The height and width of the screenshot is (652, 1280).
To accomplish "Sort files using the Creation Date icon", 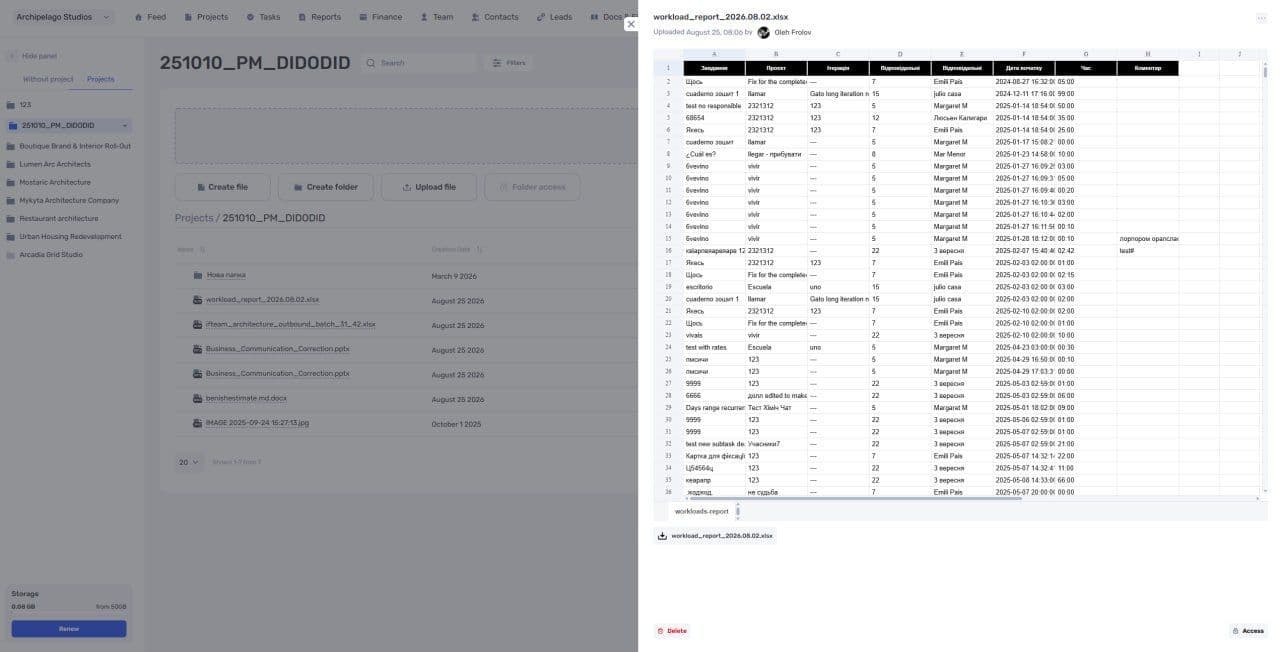I will pos(479,249).
